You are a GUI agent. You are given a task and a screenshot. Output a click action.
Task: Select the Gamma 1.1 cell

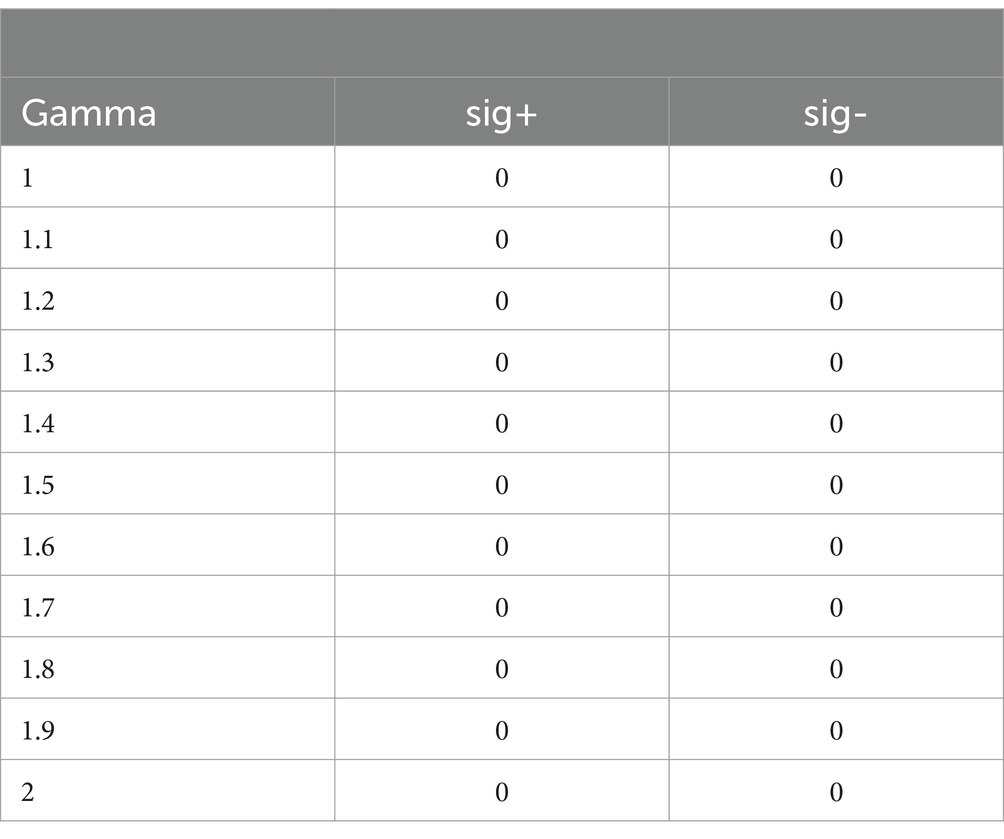coord(37,240)
